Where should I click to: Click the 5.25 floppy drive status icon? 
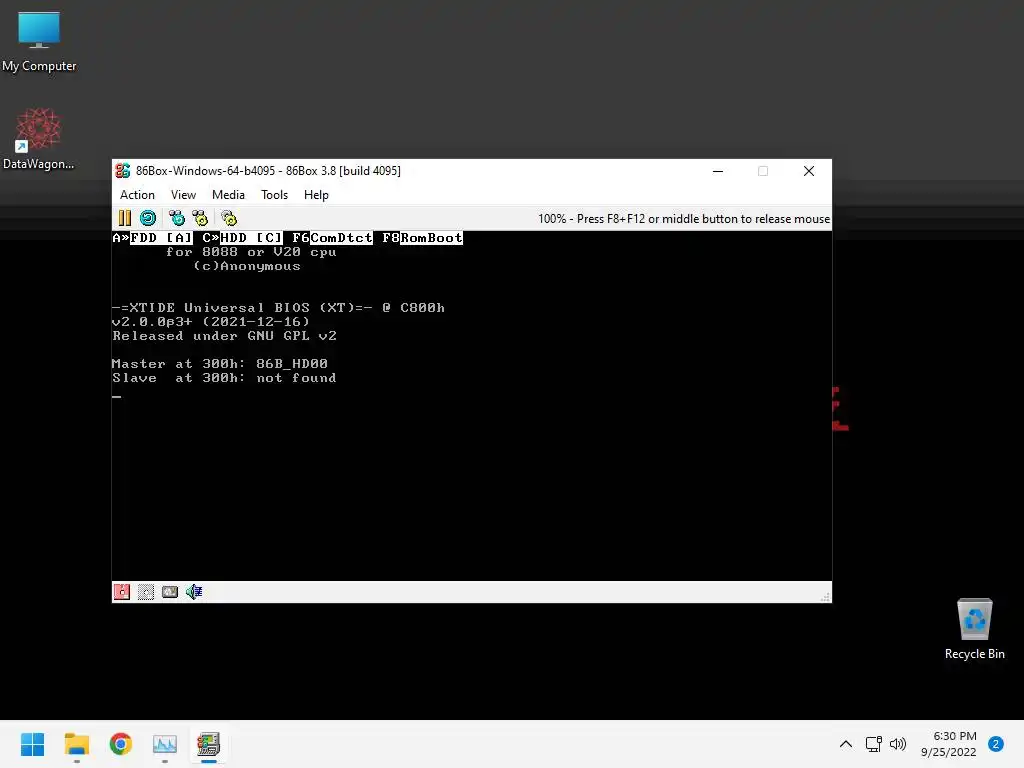pos(146,592)
